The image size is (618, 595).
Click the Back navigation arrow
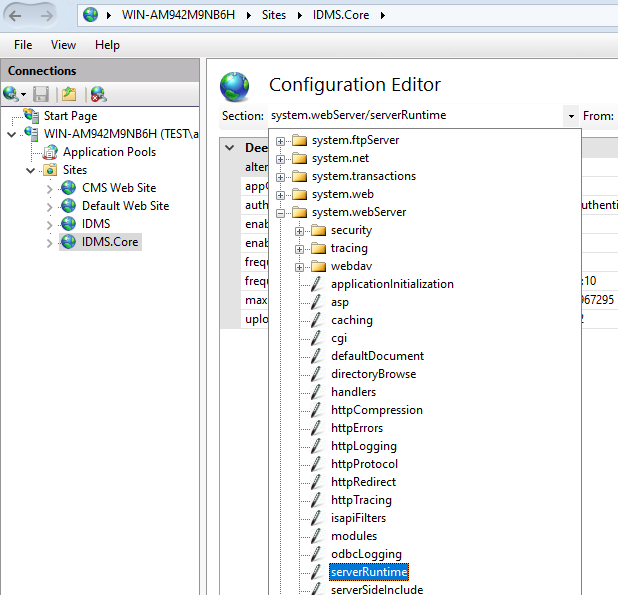tap(15, 16)
